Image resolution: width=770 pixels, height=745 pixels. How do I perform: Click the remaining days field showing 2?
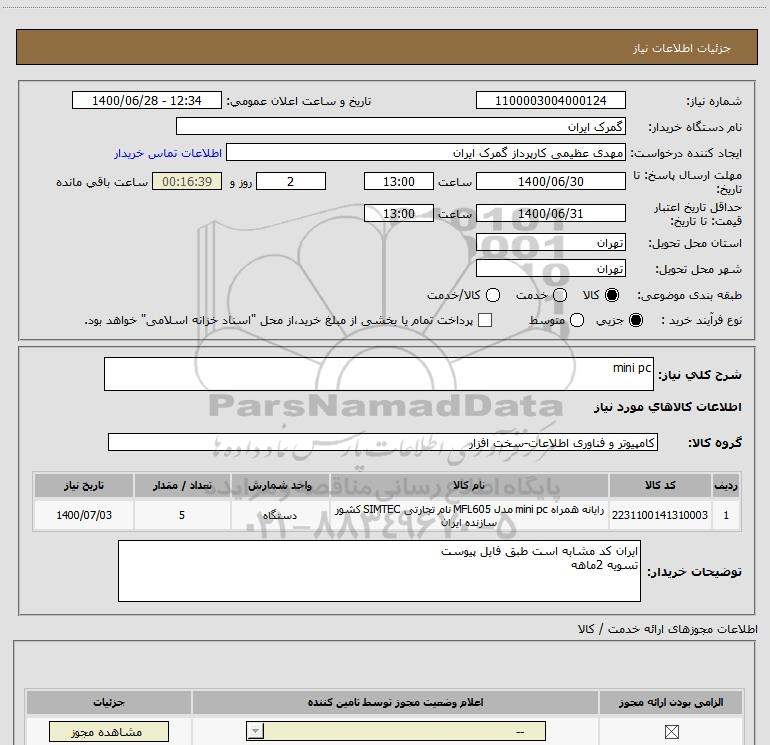[x=291, y=182]
